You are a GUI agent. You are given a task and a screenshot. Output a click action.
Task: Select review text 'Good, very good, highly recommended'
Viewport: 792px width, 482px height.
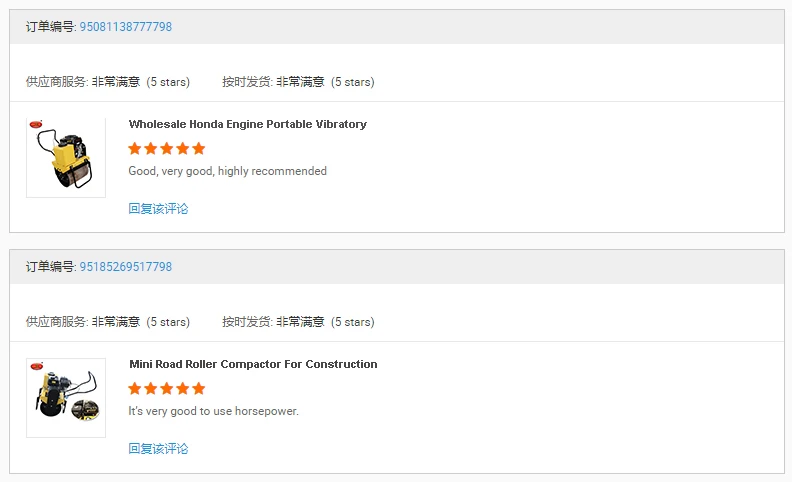coord(227,171)
